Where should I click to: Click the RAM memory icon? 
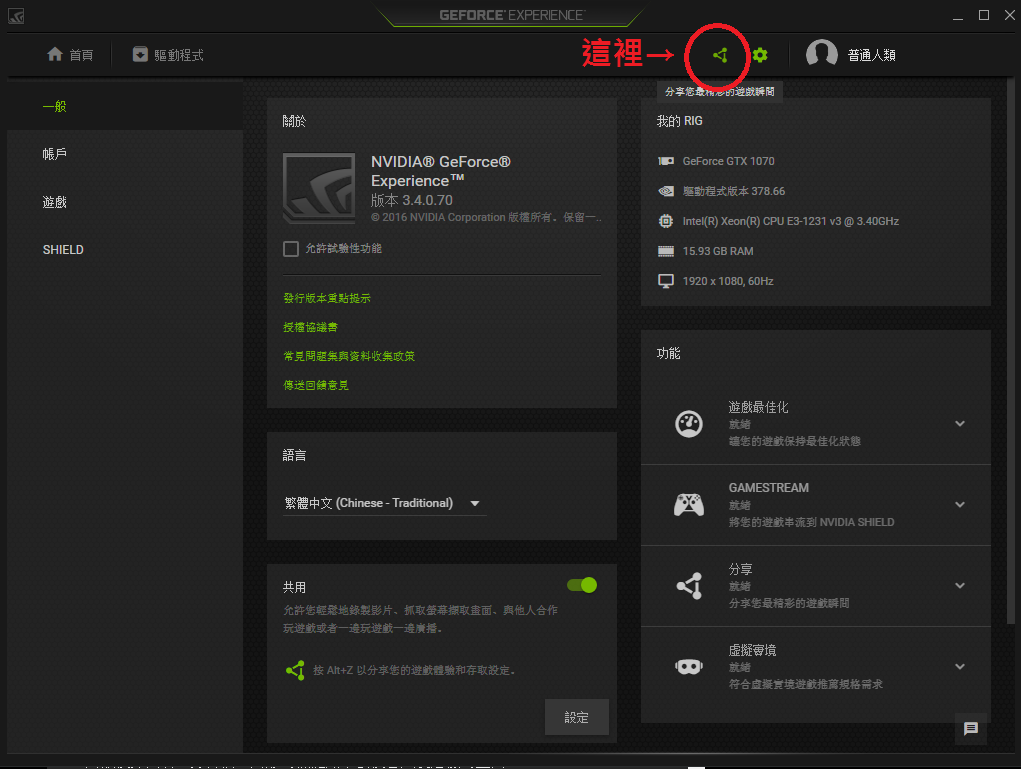click(x=665, y=251)
